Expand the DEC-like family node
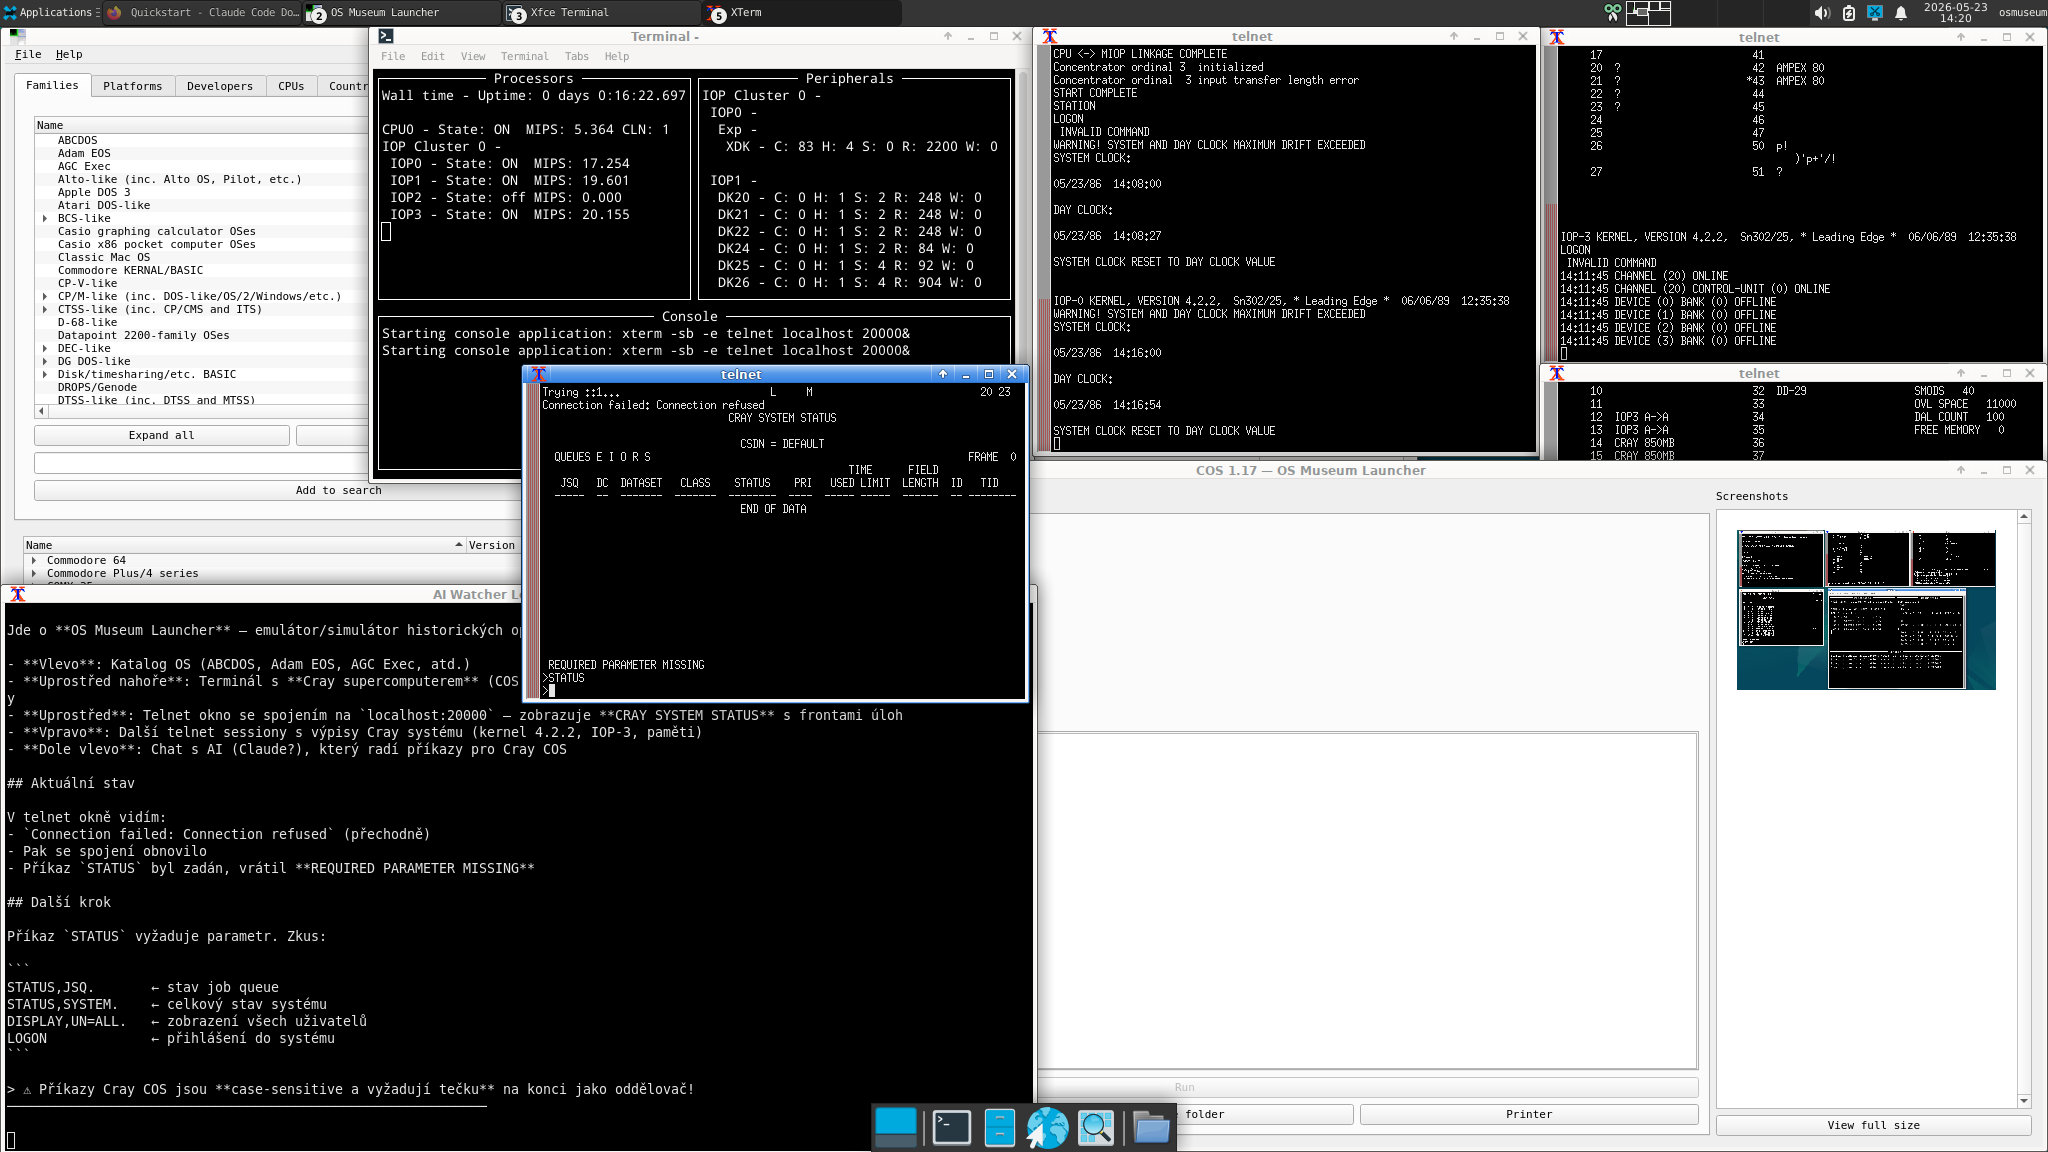The image size is (2048, 1152). tap(45, 348)
